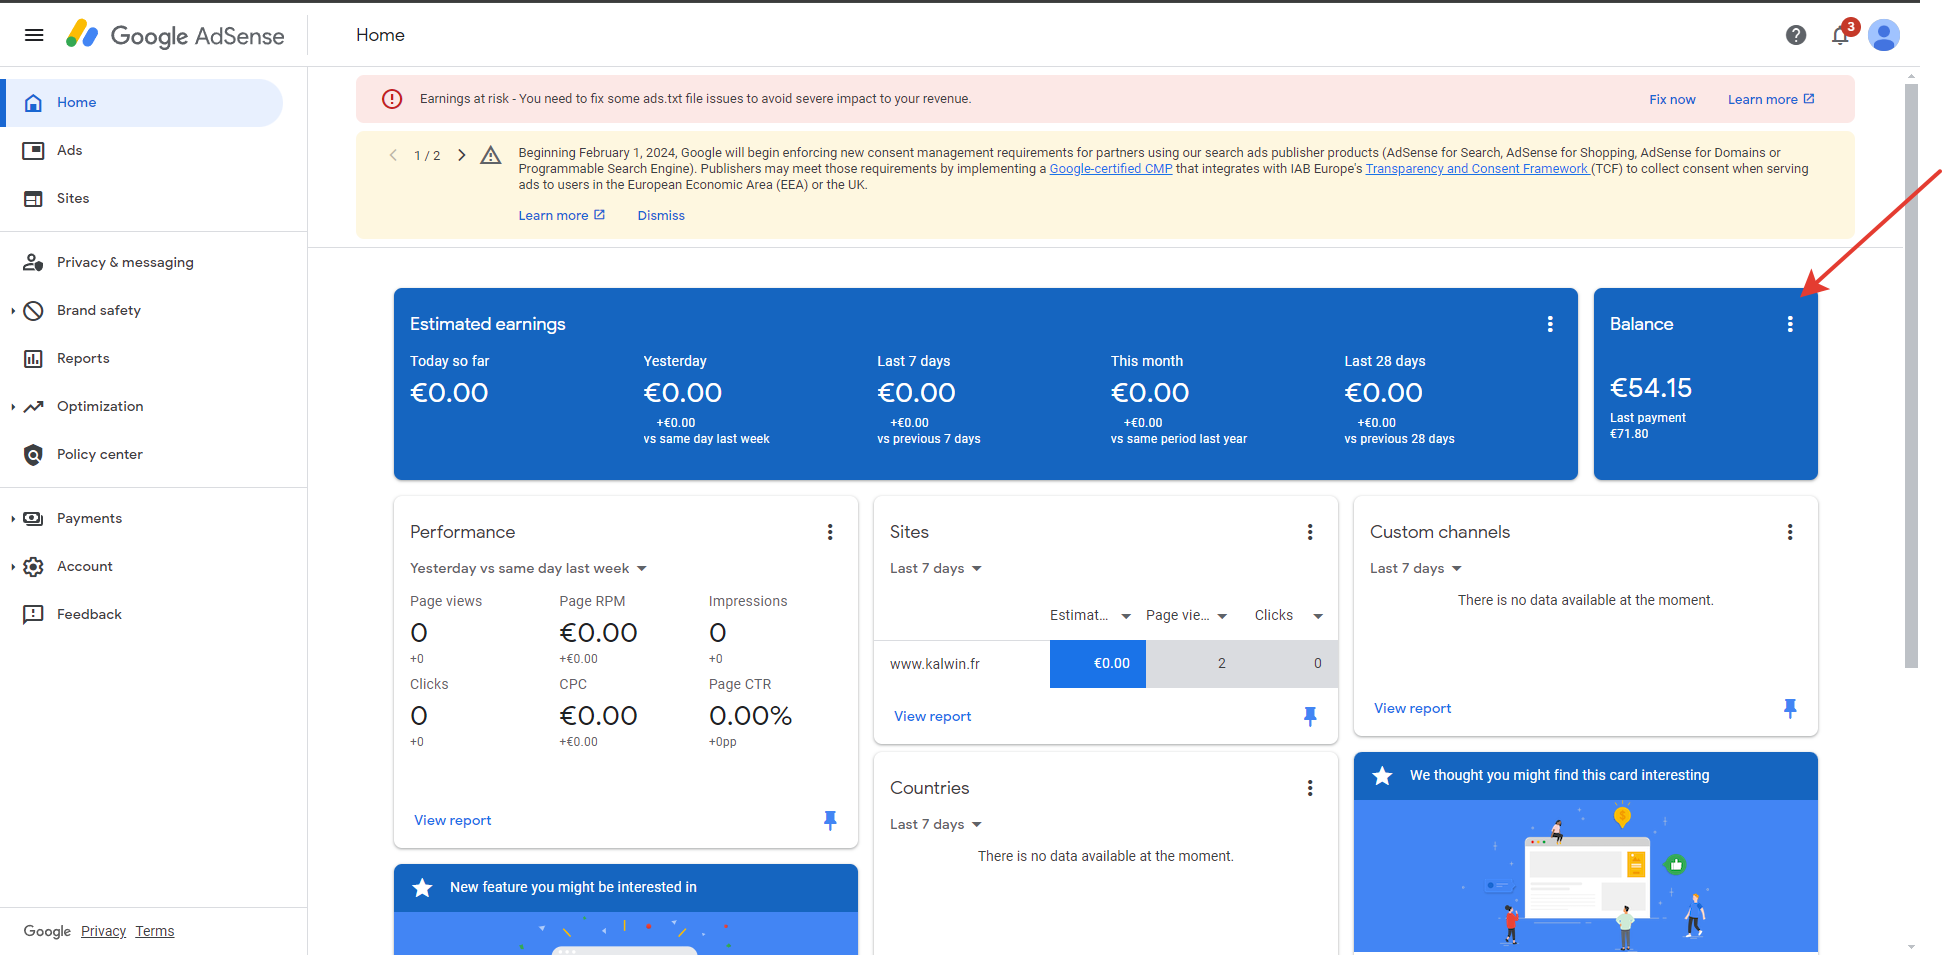Pin the Performance card
The width and height of the screenshot is (1942, 955).
tap(830, 820)
